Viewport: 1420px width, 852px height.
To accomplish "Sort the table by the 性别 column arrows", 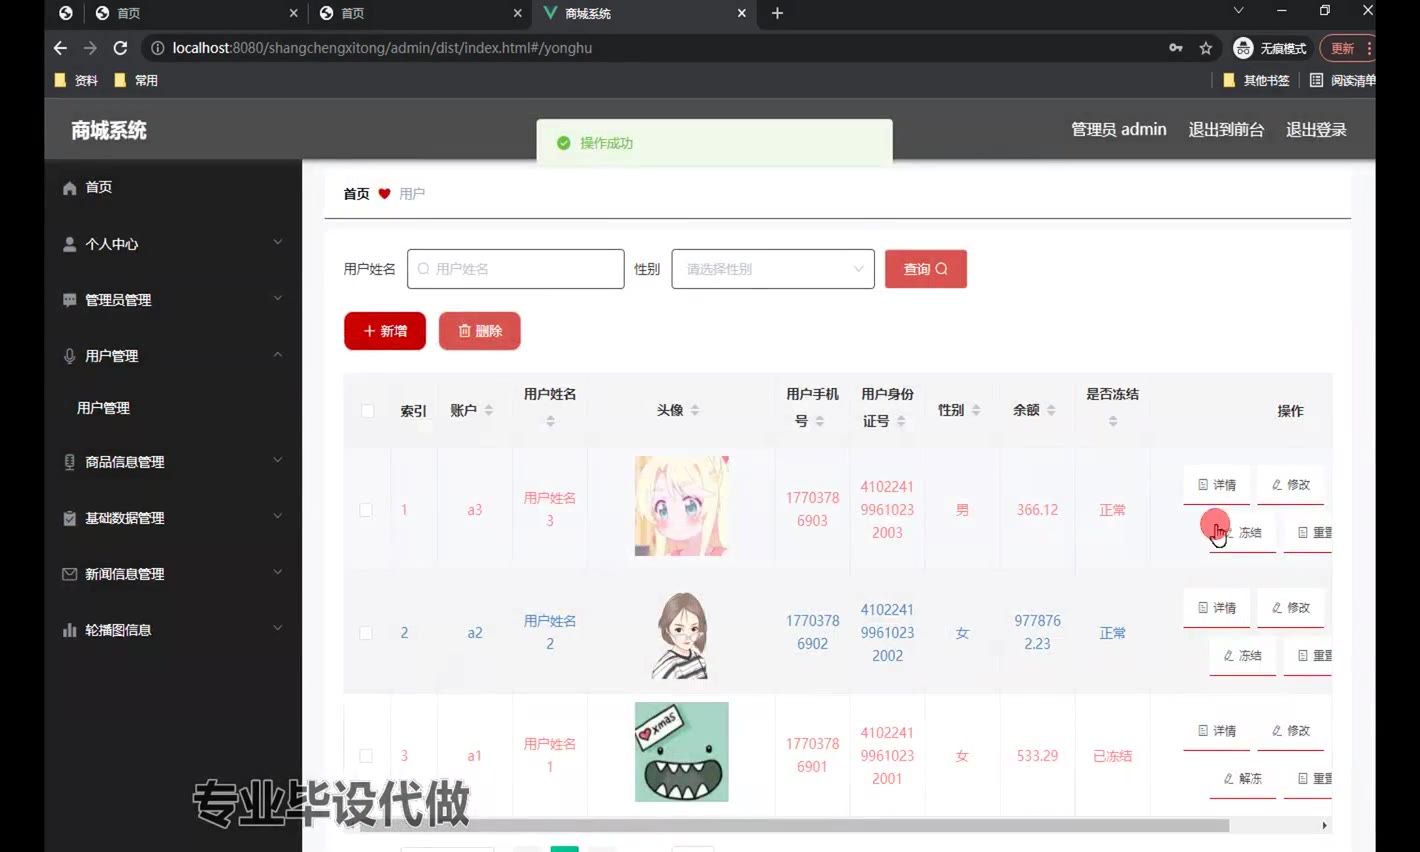I will click(976, 410).
